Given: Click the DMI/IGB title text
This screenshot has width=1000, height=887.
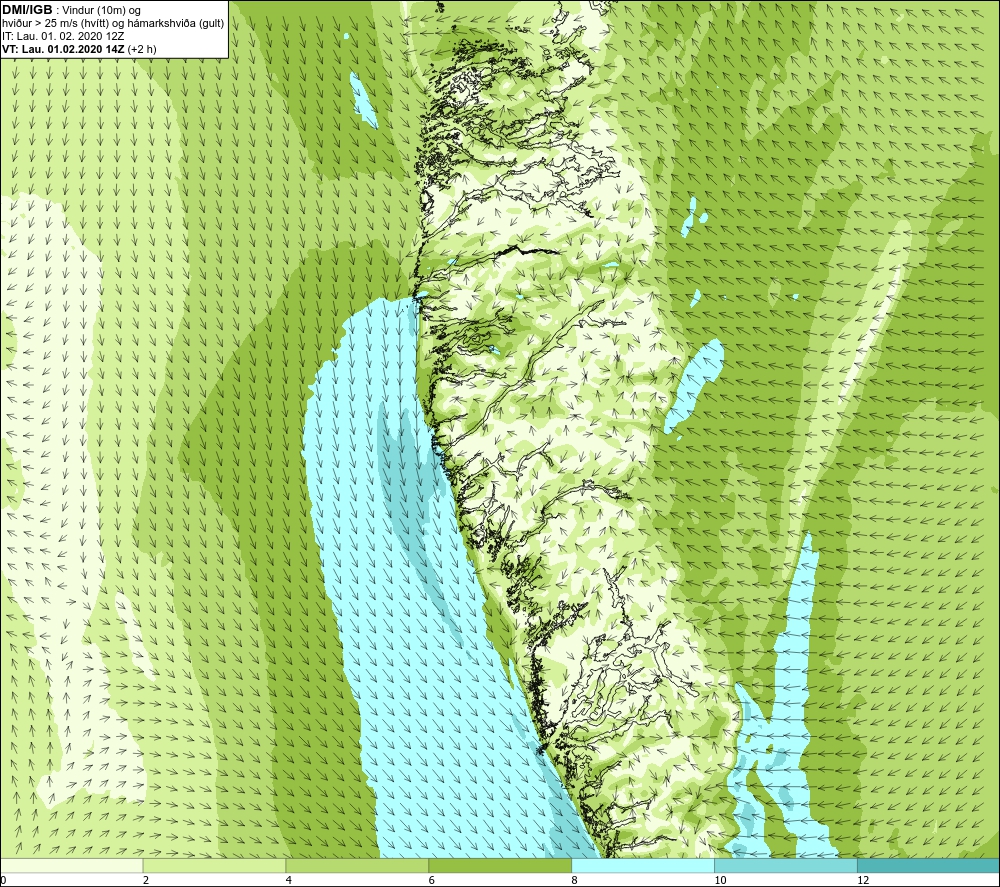Looking at the screenshot, I should coord(27,10).
